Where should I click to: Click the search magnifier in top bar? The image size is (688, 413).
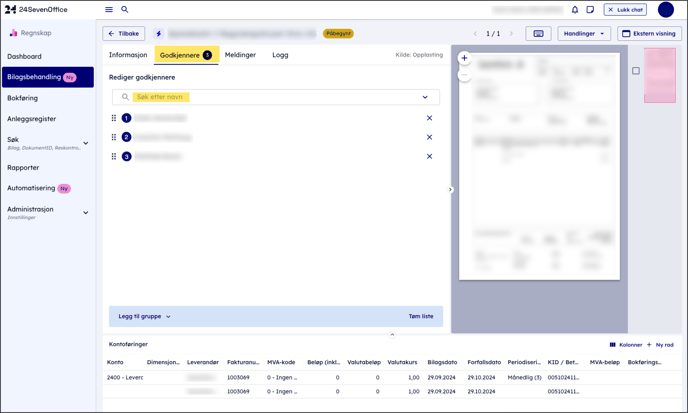(125, 10)
